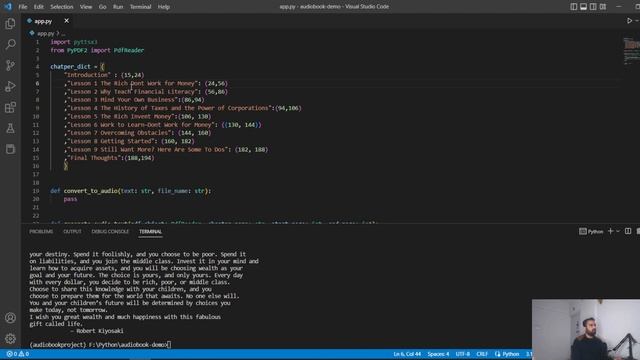Open the launch profile dropdown arrow
The height and width of the screenshot is (360, 640).
[618, 231]
